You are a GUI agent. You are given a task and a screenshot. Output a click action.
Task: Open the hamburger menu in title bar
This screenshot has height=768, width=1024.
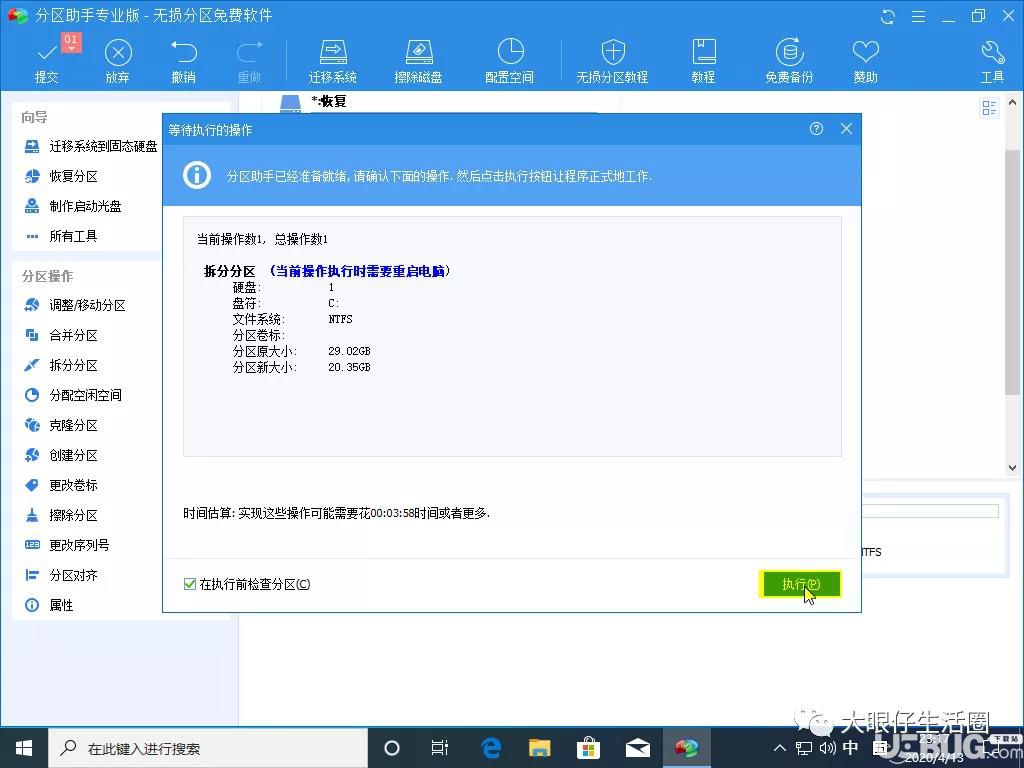tap(918, 17)
